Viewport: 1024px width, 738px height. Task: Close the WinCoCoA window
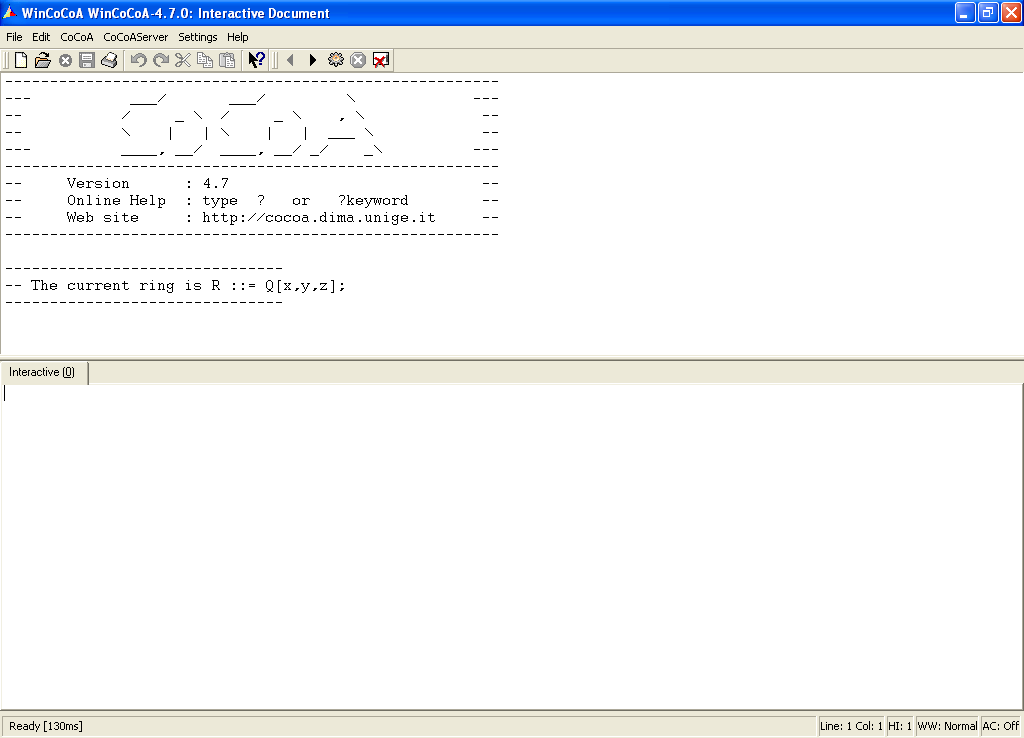pos(1011,12)
